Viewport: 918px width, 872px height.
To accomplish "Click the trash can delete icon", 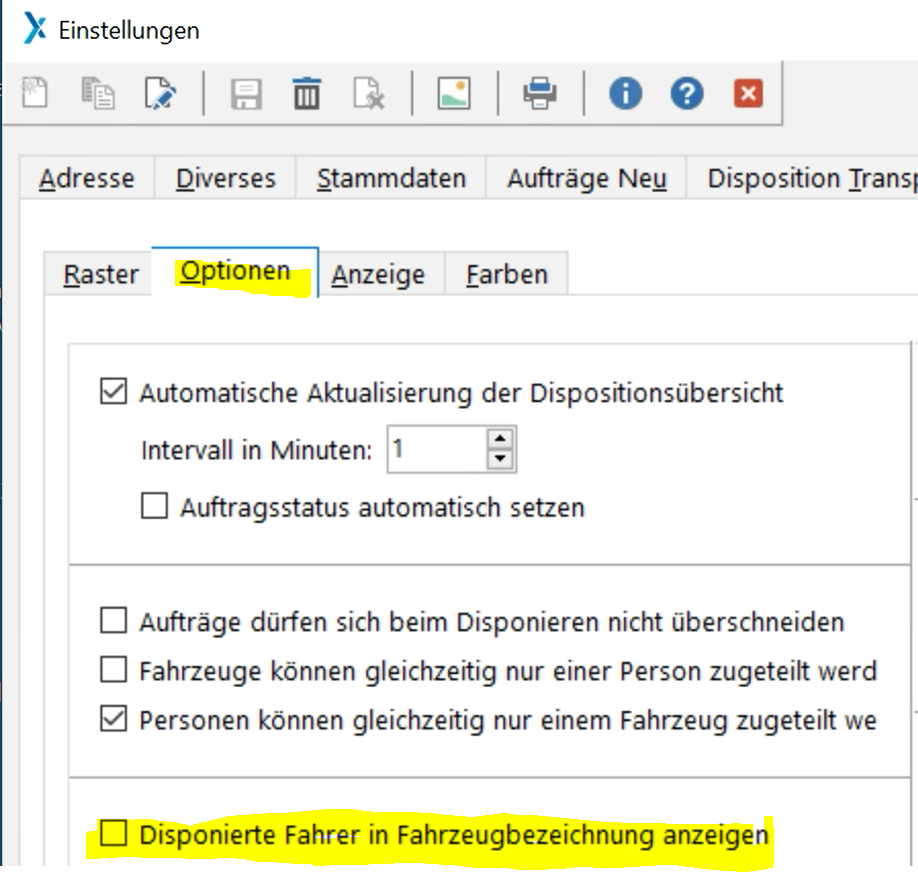I will [307, 94].
